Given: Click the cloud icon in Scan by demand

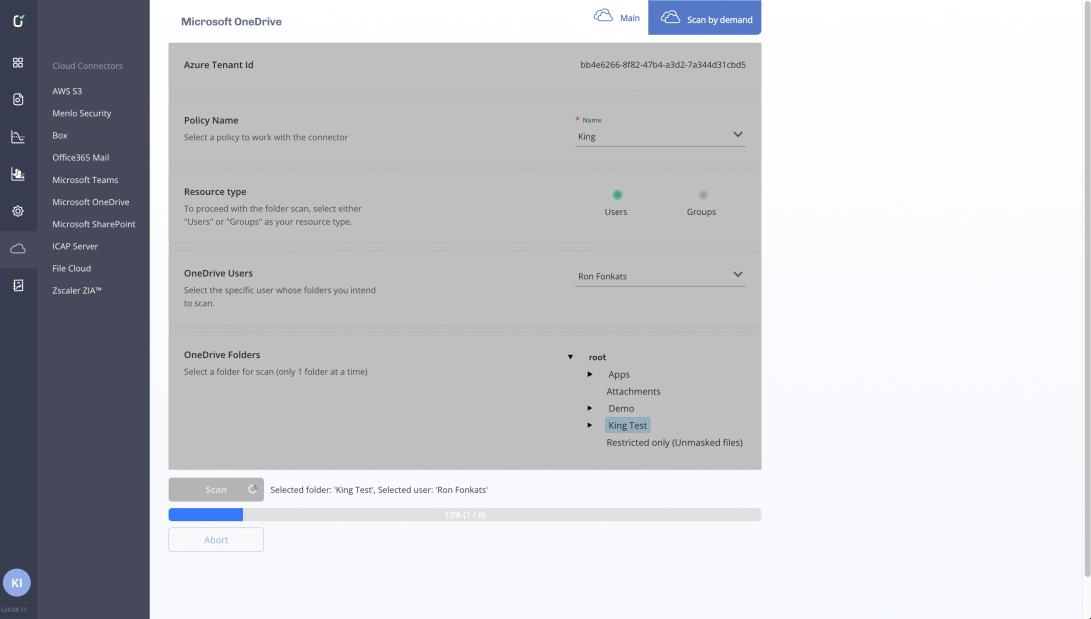Looking at the screenshot, I should (671, 17).
